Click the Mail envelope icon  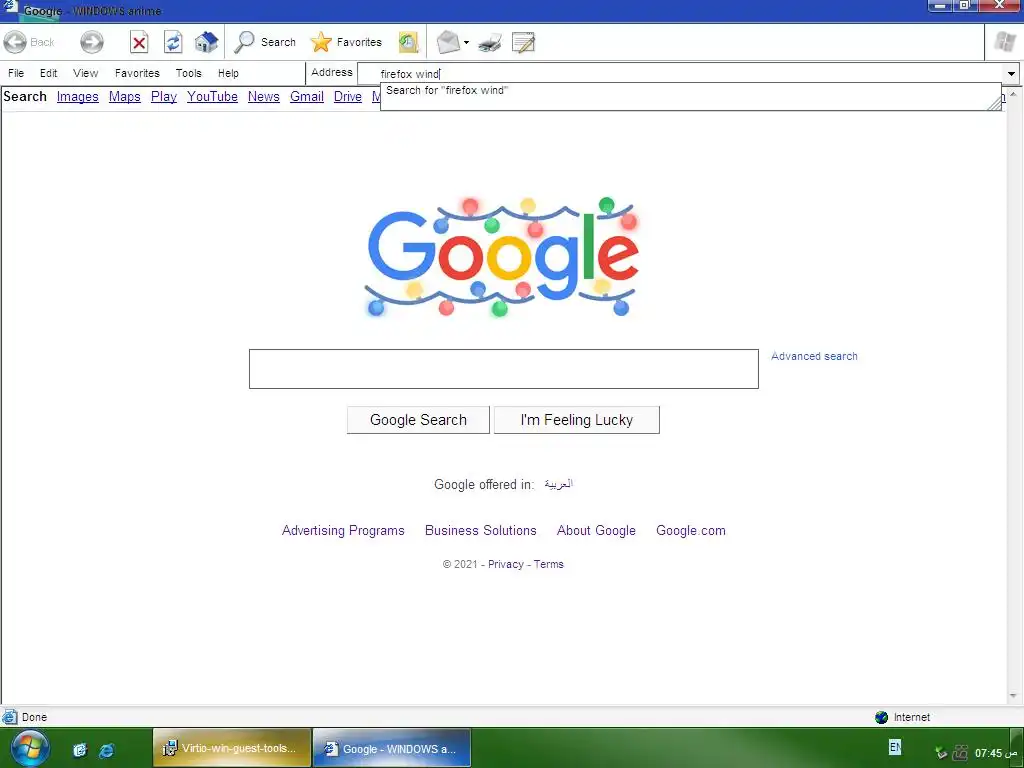pyautogui.click(x=448, y=42)
